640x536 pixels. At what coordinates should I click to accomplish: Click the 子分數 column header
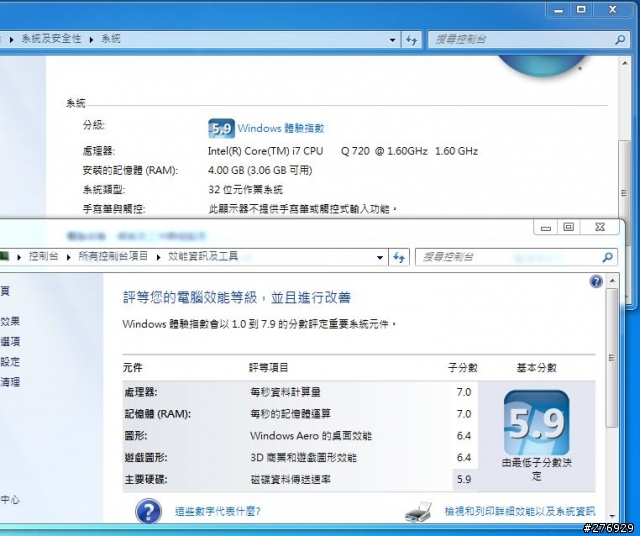(462, 368)
